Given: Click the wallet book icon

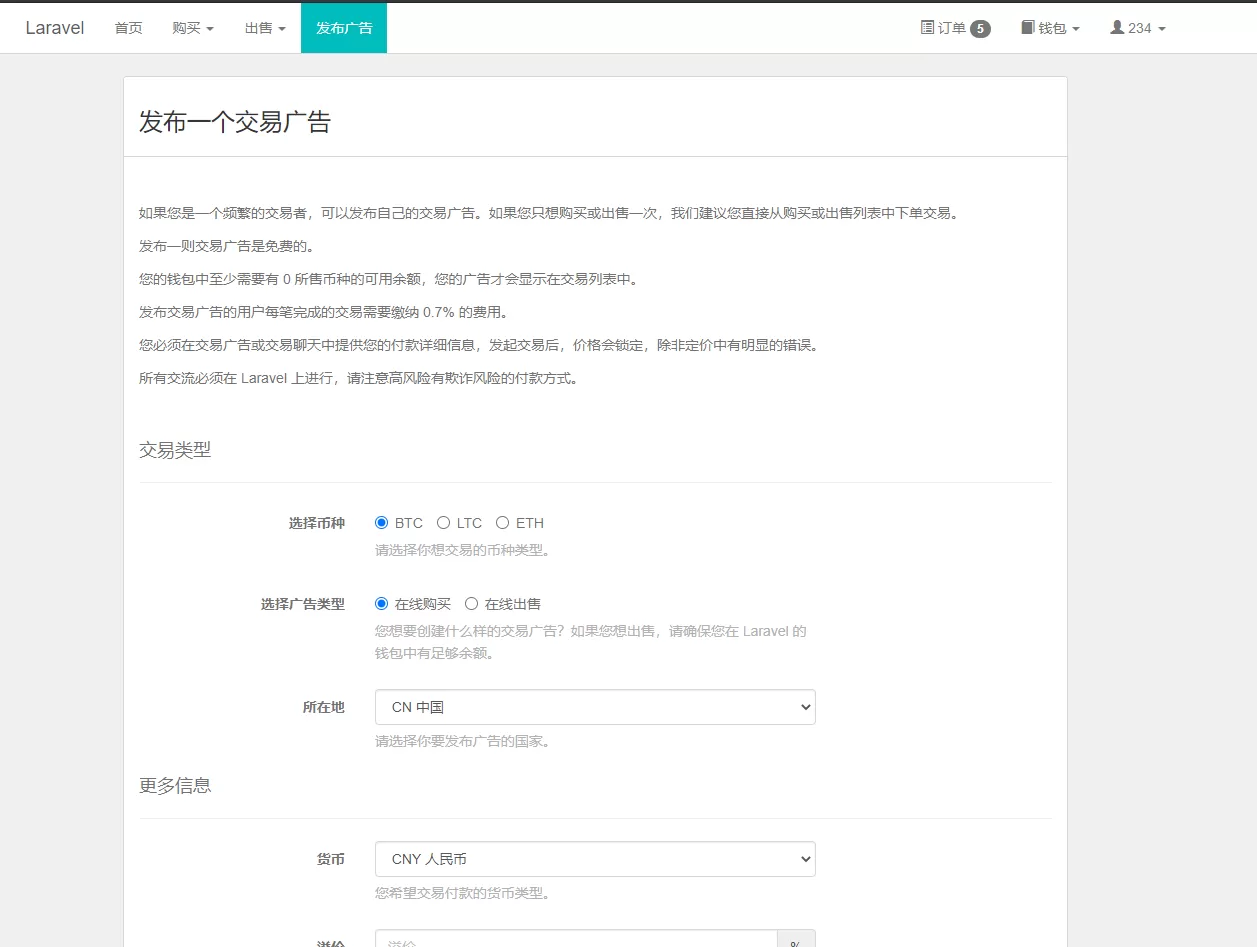Looking at the screenshot, I should [x=1027, y=28].
